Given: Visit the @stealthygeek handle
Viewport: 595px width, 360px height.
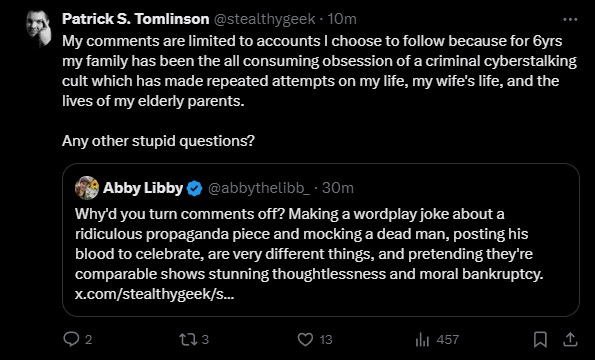Looking at the screenshot, I should pos(264,19).
